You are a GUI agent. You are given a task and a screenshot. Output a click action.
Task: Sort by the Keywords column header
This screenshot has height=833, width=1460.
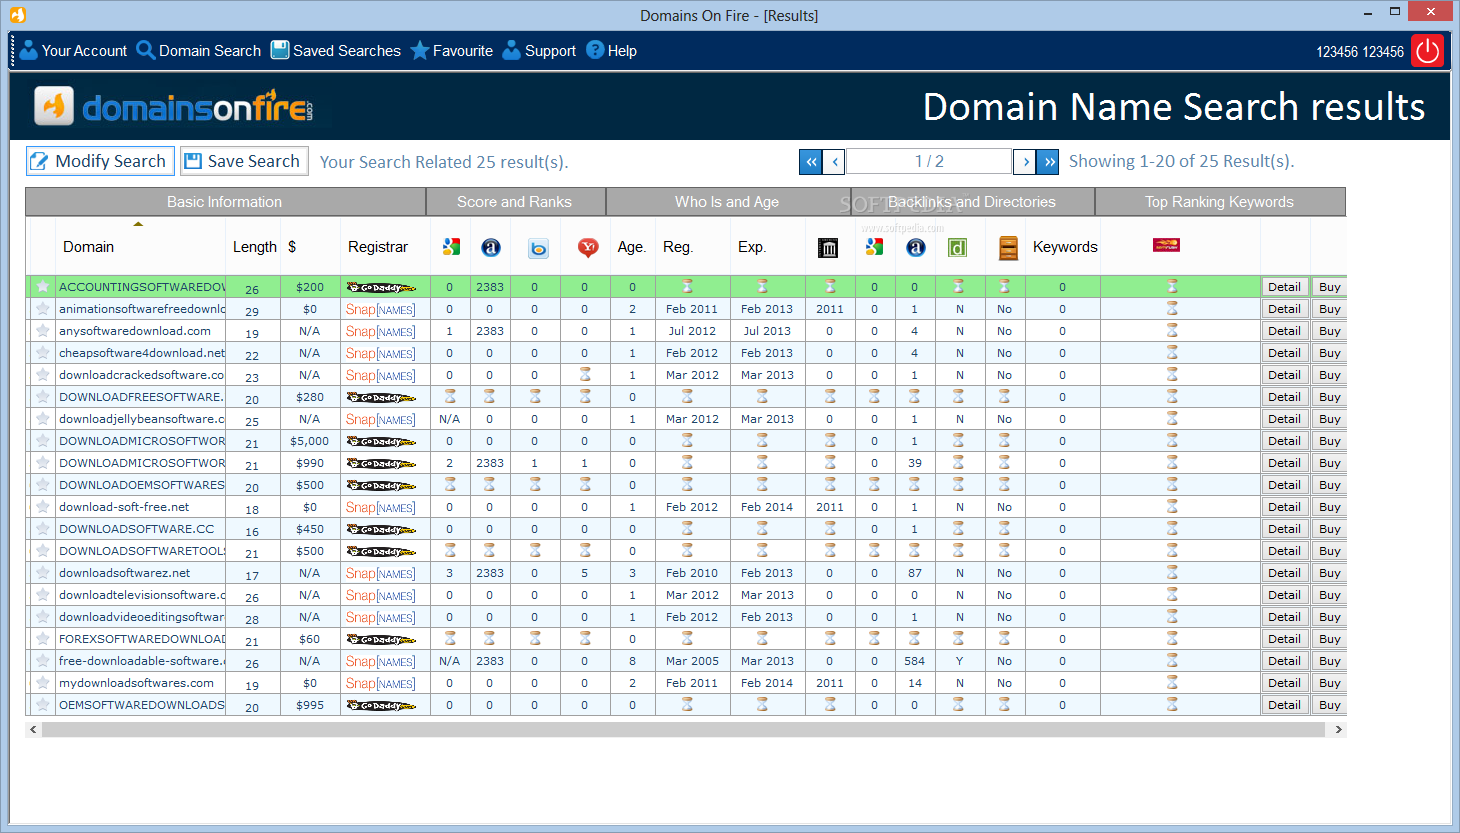tap(1065, 247)
